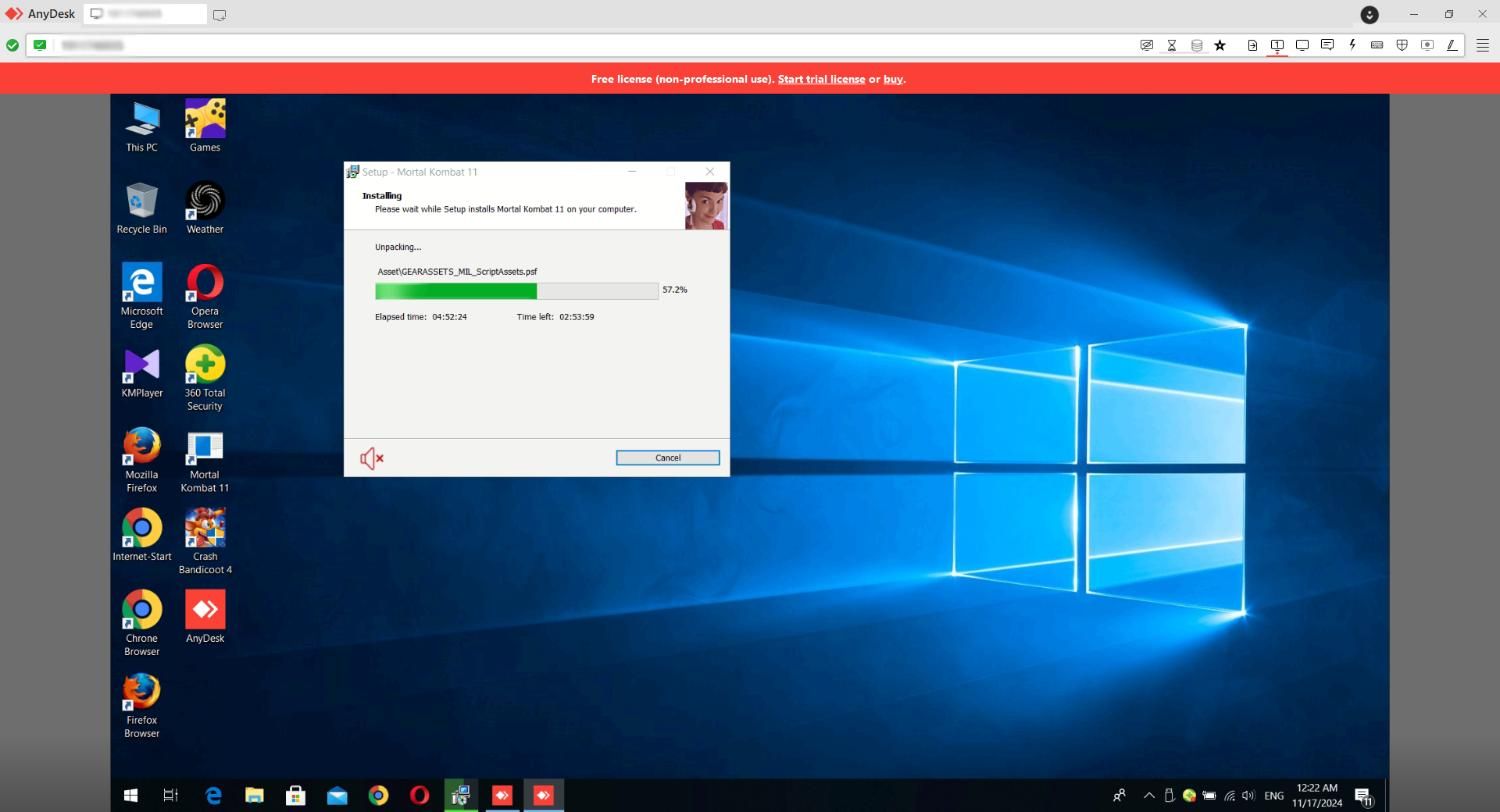Open AnyDesk display settings monitor icon

(x=1302, y=45)
